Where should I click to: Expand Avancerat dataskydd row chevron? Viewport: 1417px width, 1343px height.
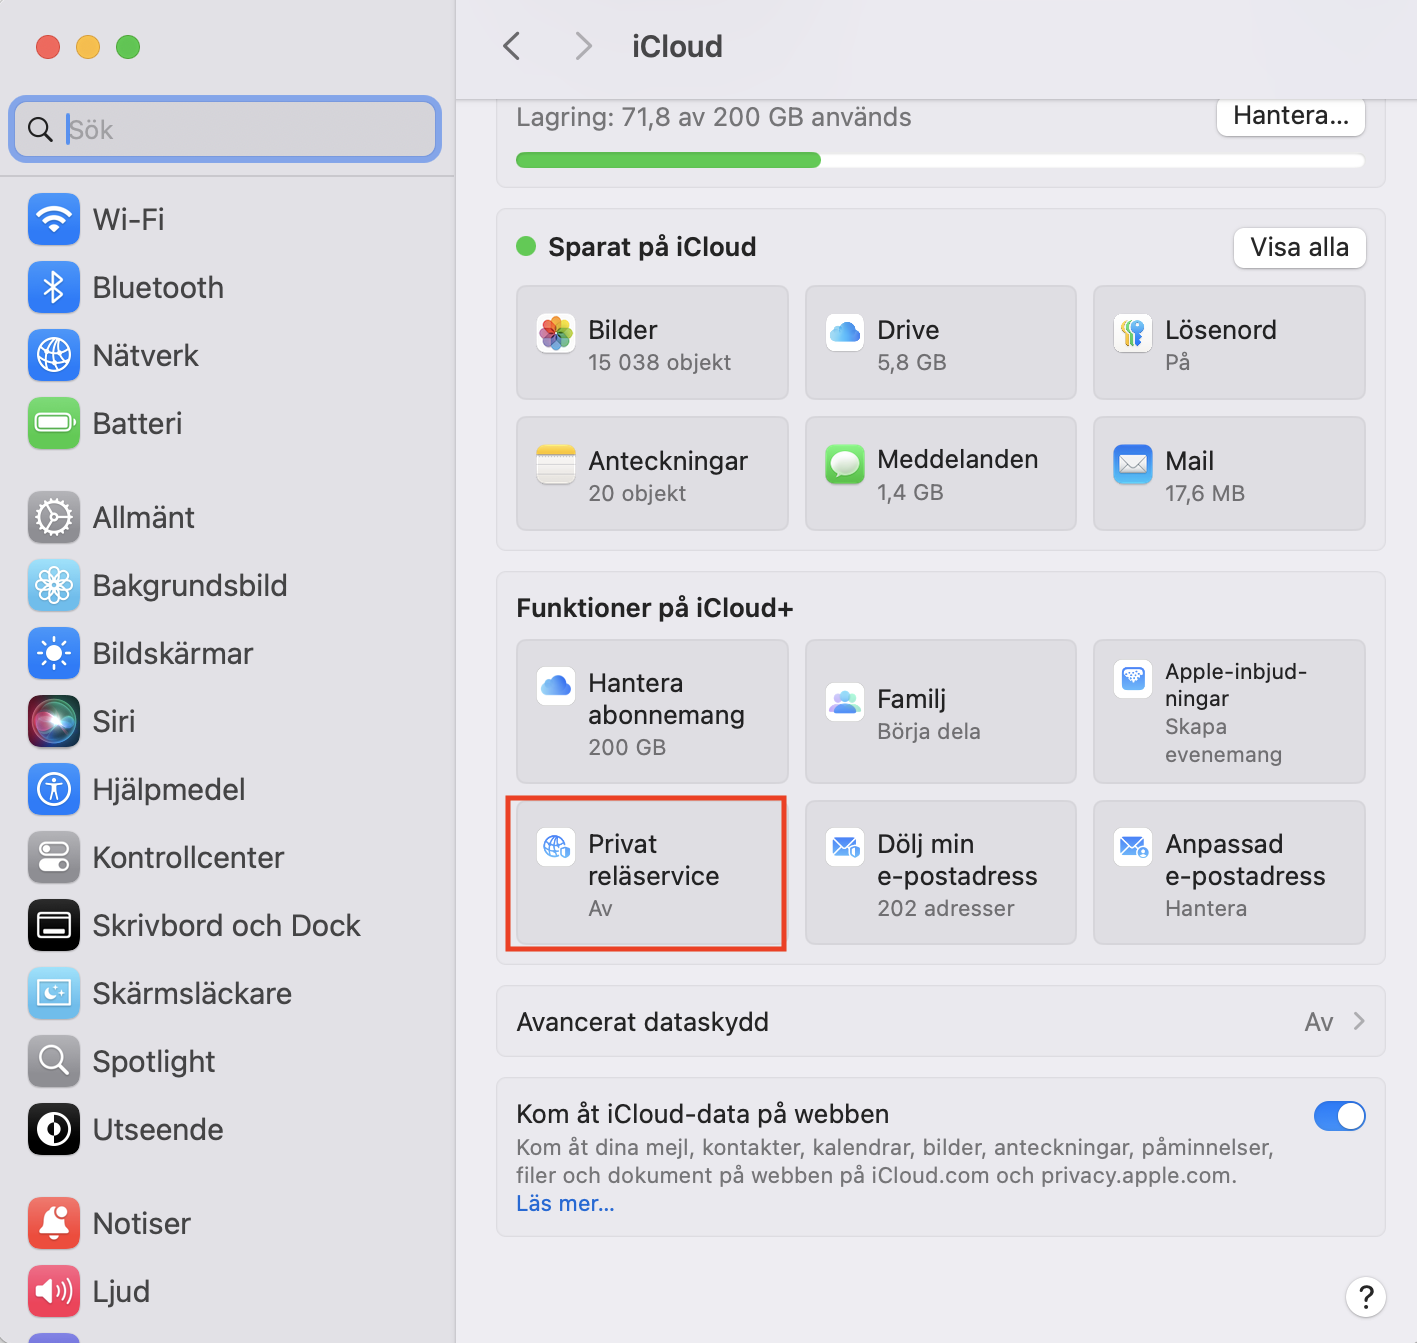point(1359,1021)
